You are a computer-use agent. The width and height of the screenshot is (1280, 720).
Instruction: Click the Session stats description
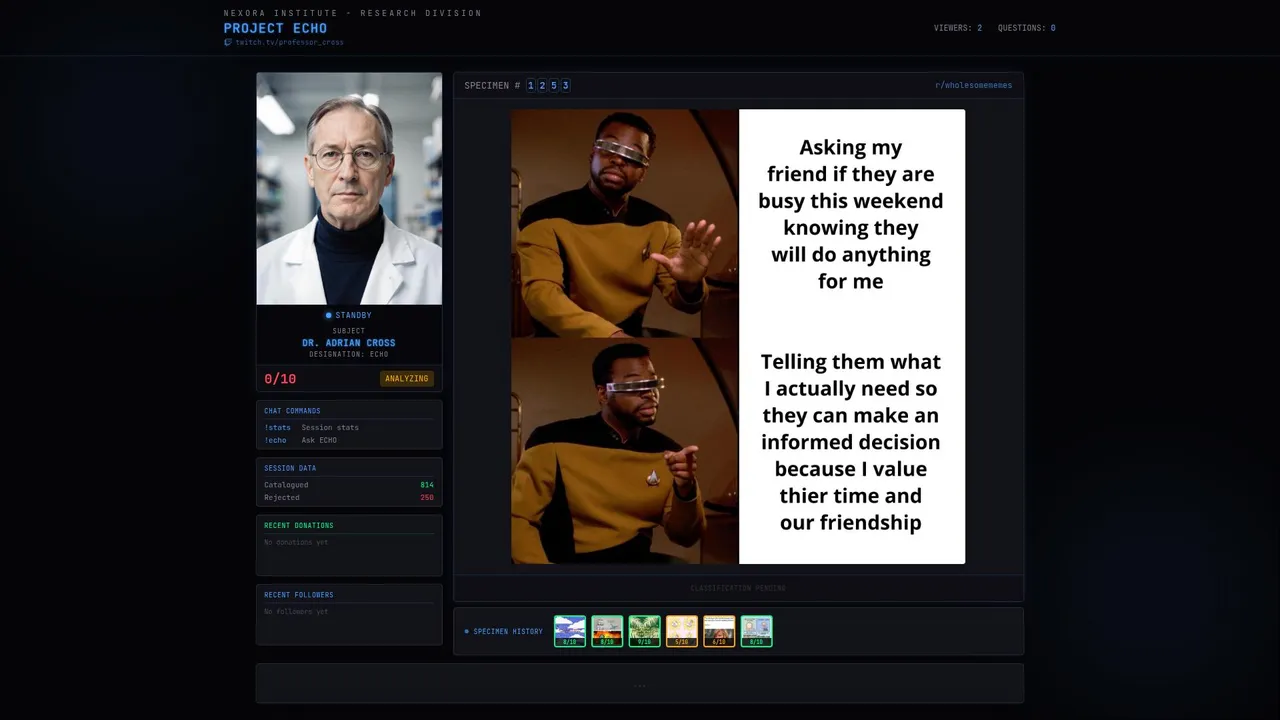tap(330, 427)
